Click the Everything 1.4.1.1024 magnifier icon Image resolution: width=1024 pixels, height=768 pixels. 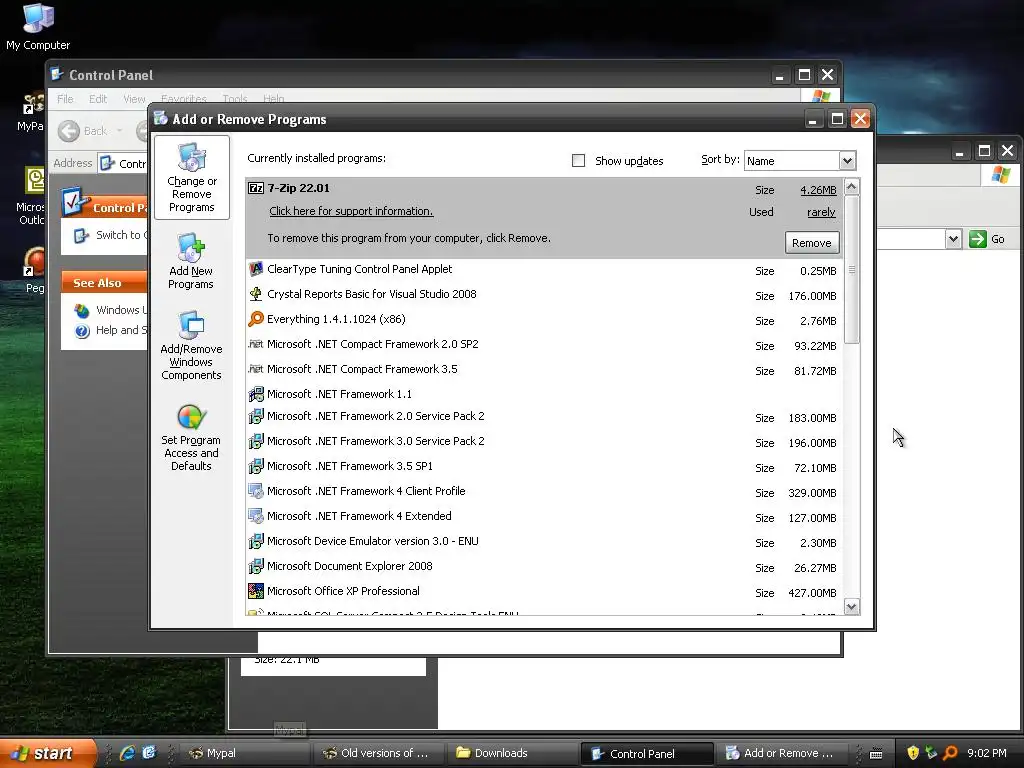click(x=256, y=319)
